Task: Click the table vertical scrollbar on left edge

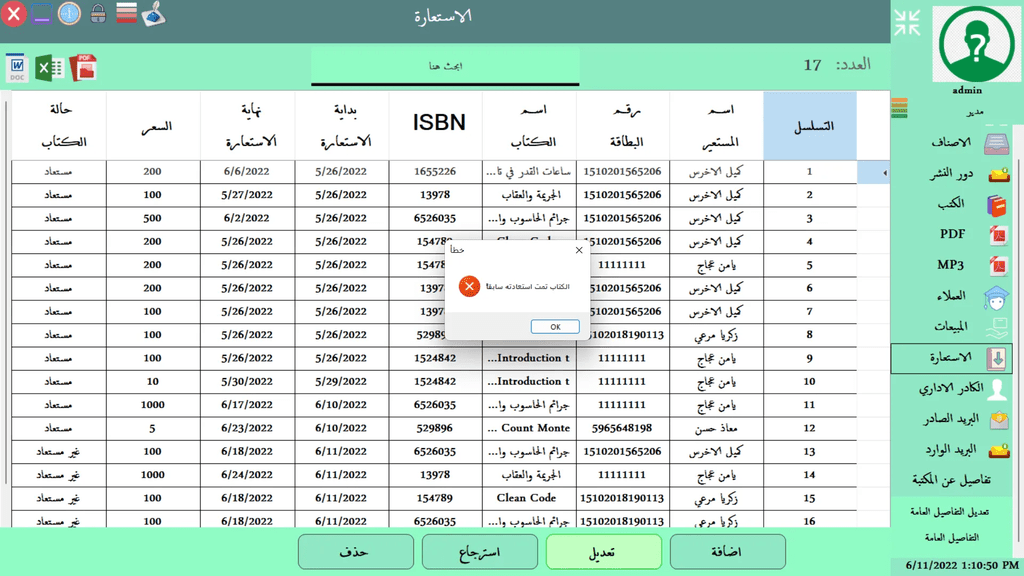Action: 6,294
